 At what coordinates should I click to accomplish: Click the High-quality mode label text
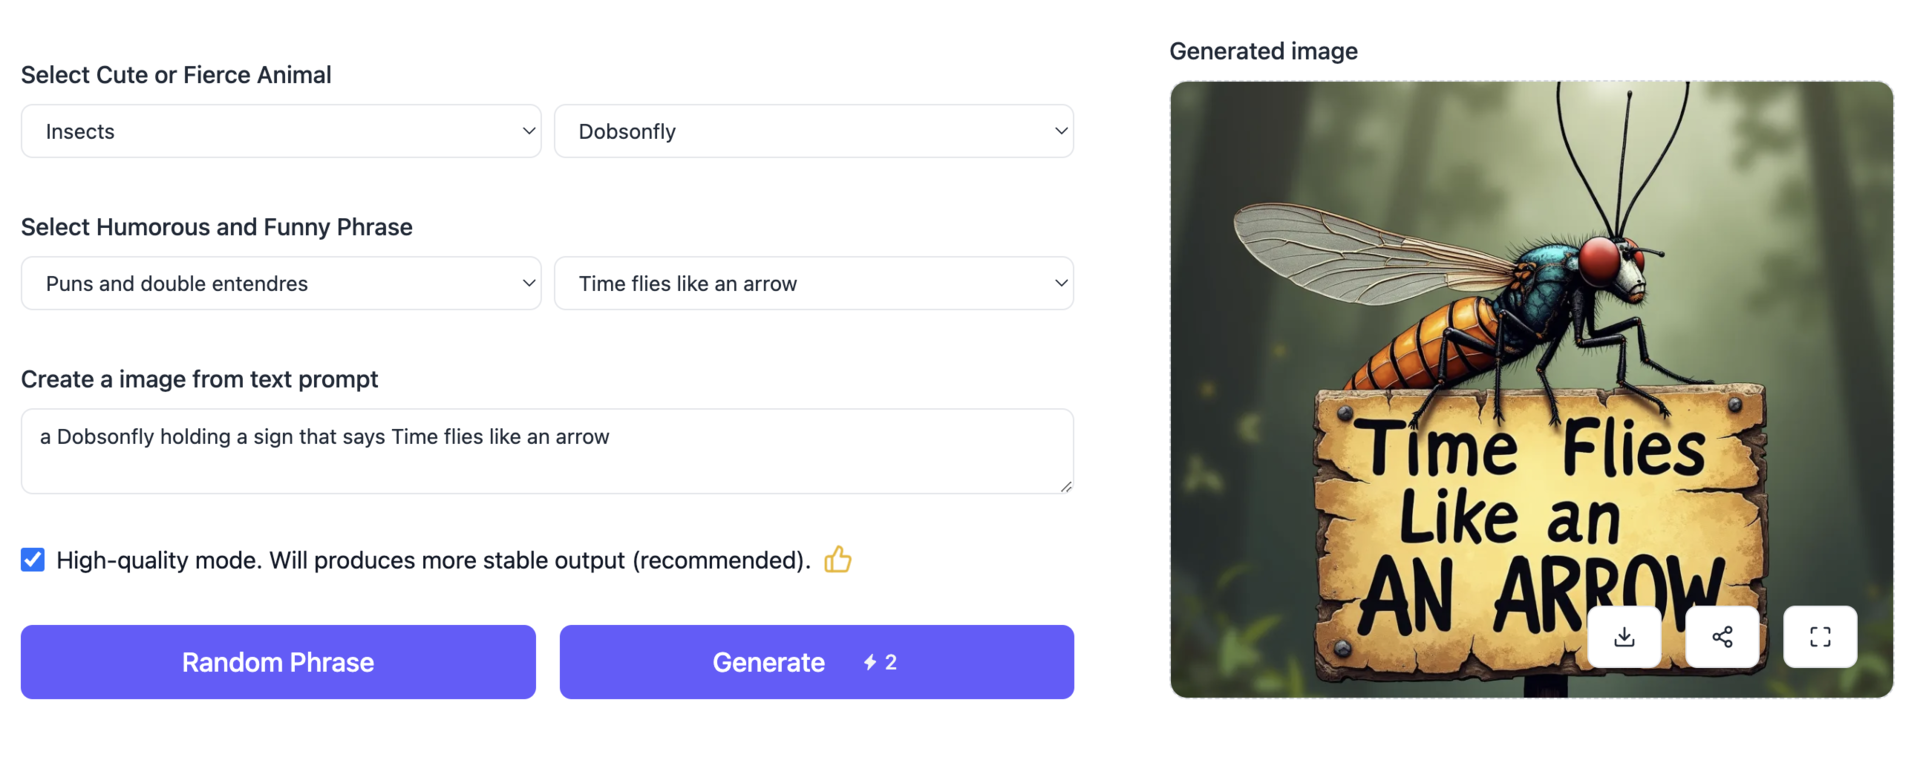point(432,560)
